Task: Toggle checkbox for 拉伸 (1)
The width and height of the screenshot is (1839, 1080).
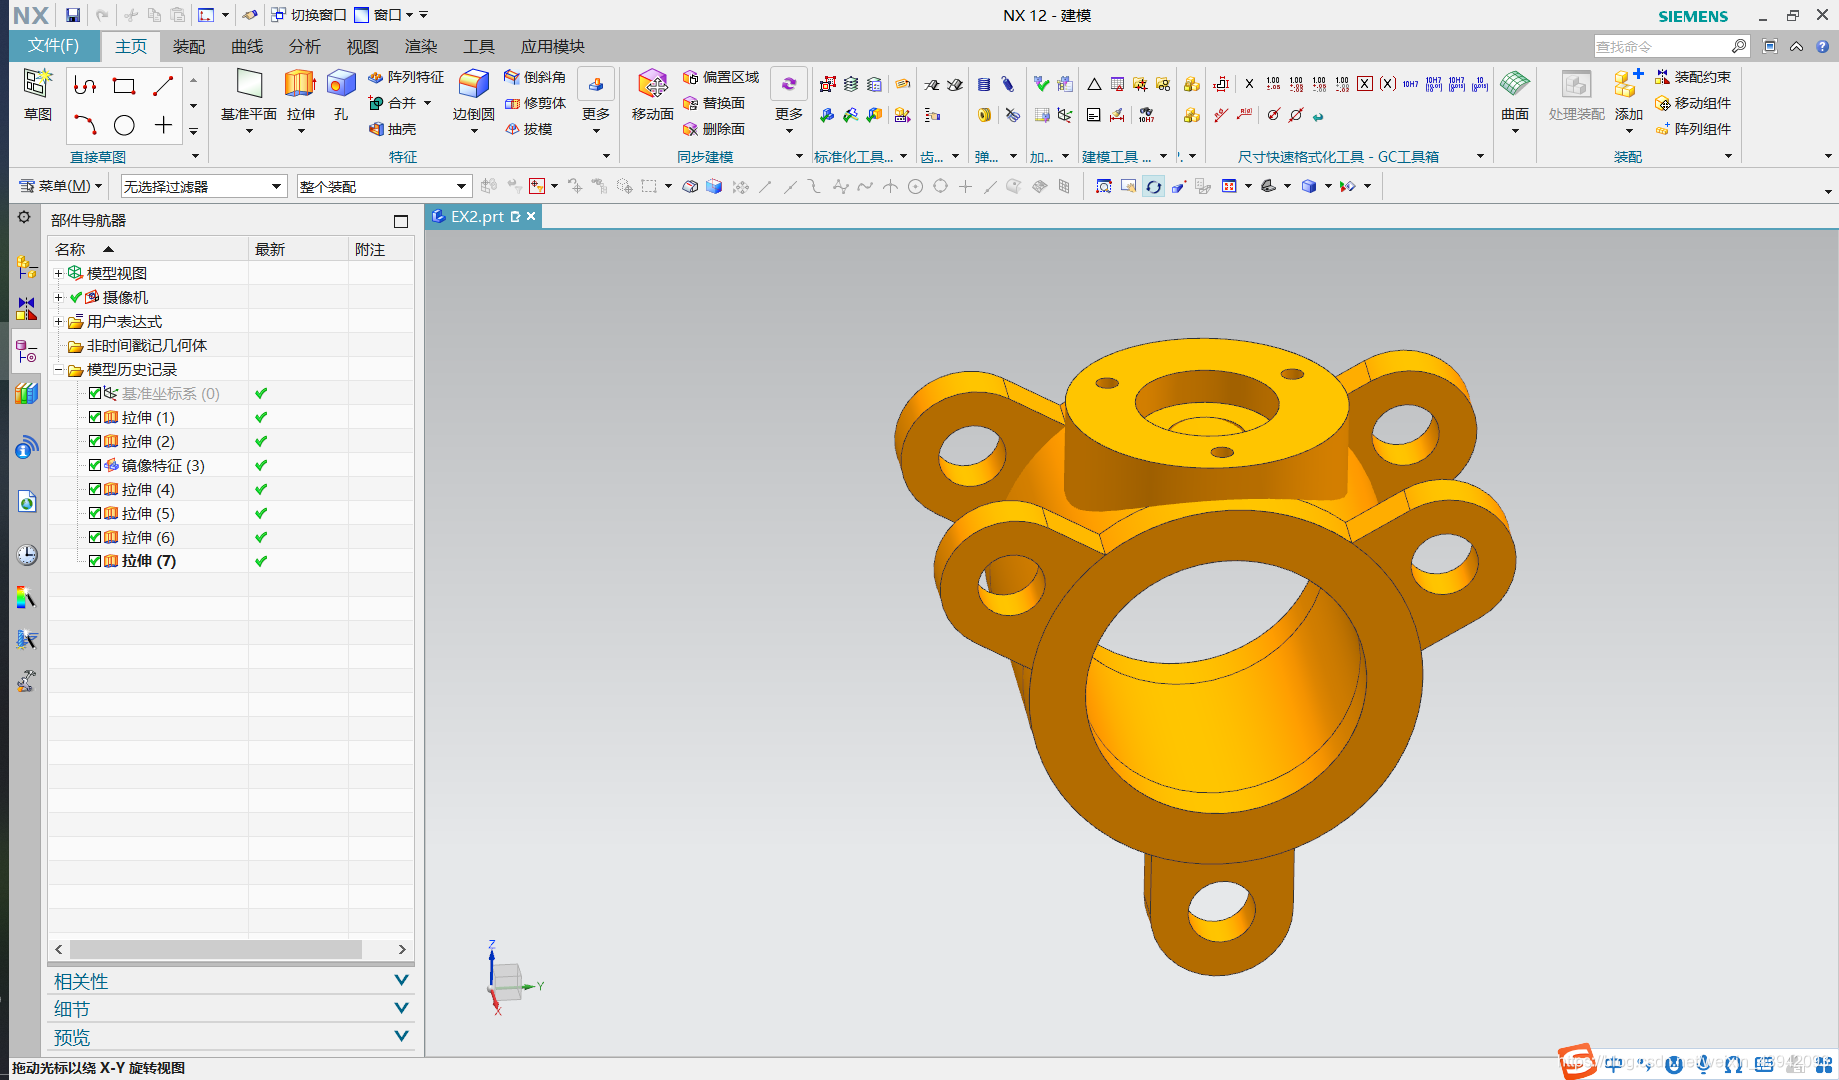Action: (95, 417)
